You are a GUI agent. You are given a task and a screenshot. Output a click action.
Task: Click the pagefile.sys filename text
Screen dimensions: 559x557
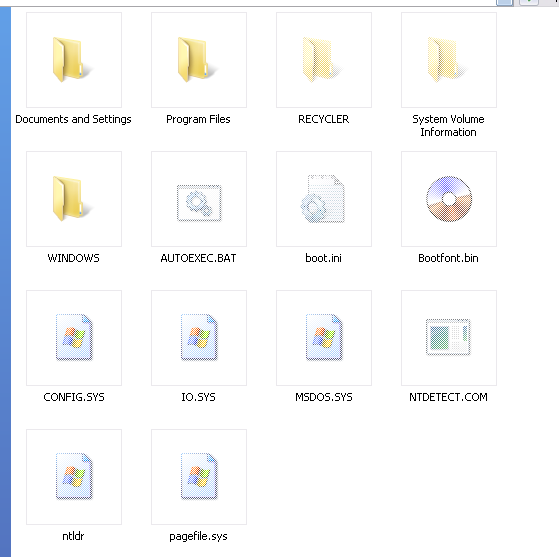click(198, 537)
